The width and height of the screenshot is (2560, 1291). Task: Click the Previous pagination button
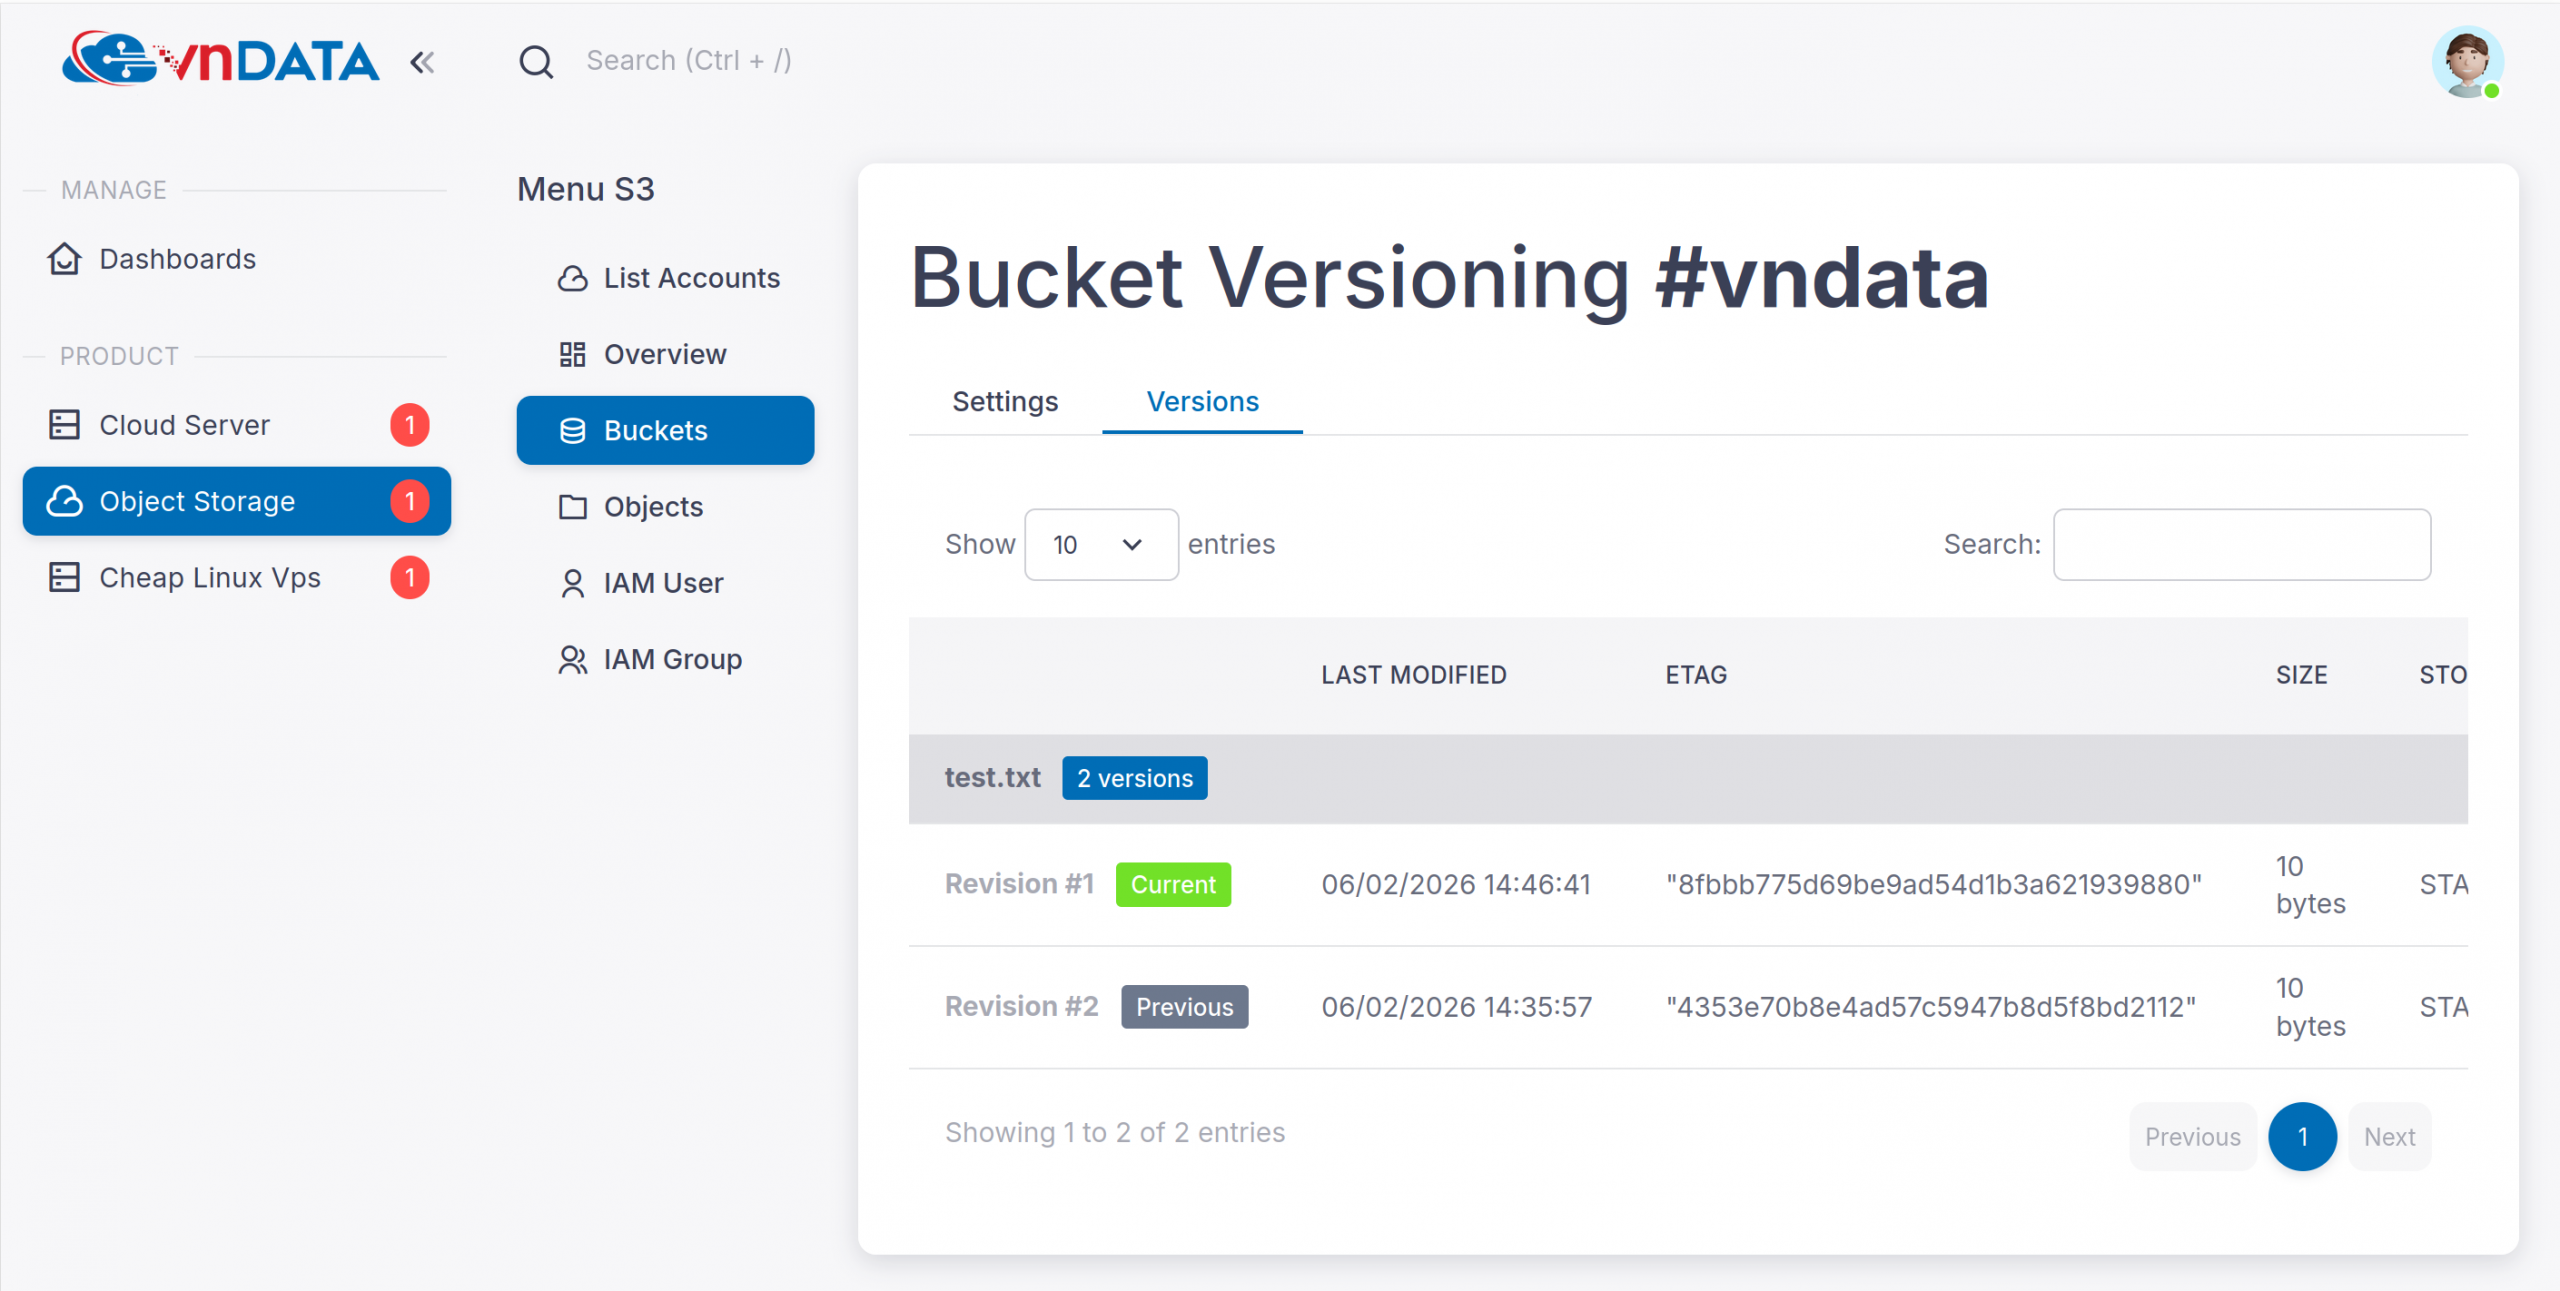[2192, 1137]
